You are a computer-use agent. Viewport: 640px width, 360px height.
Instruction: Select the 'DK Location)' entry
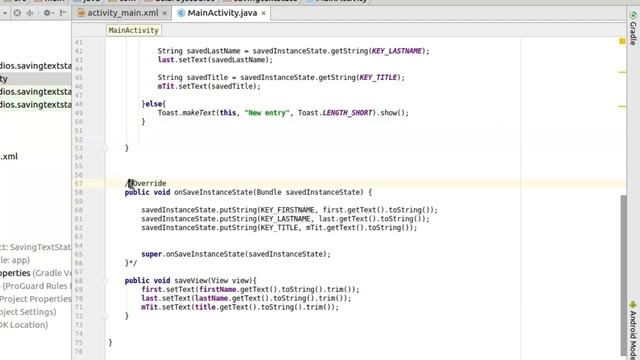[x=24, y=325]
